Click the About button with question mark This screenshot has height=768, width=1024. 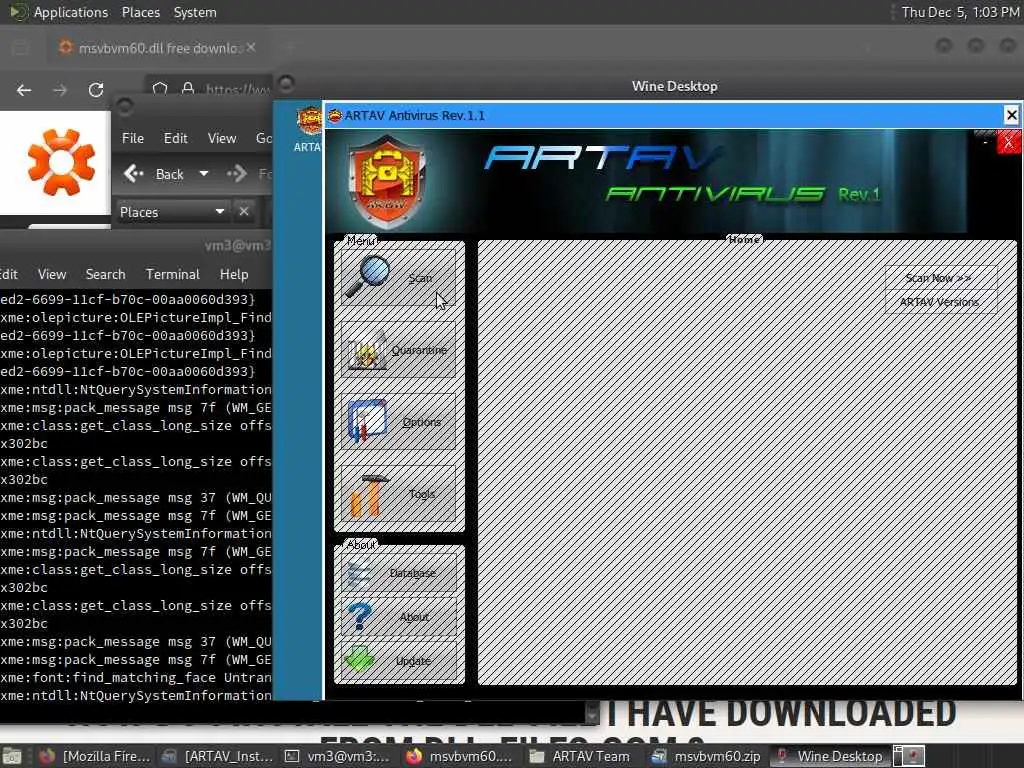point(398,616)
